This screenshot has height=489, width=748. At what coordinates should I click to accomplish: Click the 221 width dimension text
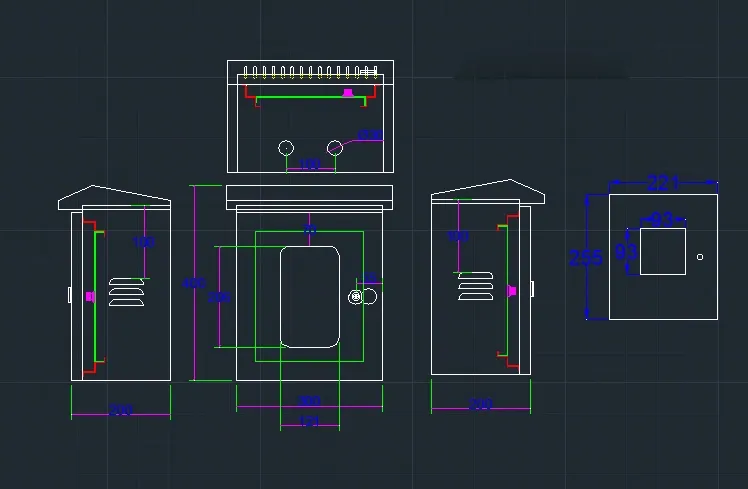tap(663, 183)
